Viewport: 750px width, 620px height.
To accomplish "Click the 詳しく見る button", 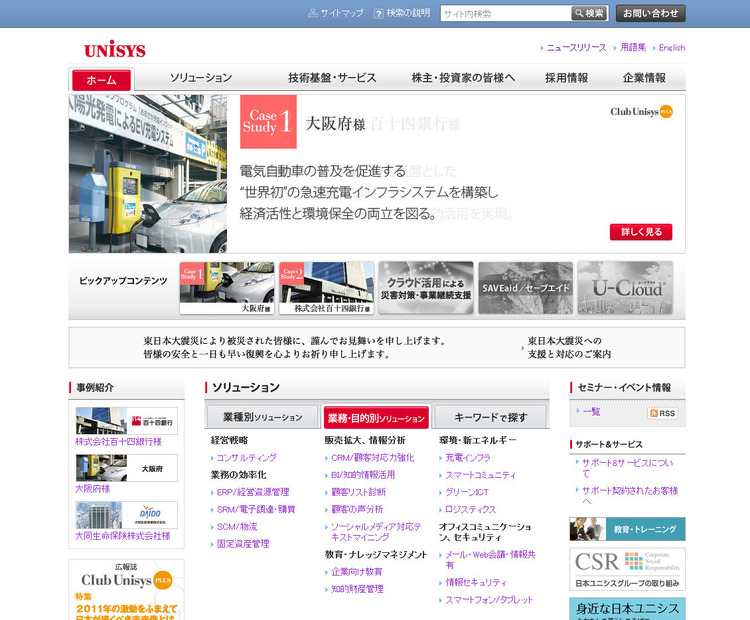I will click(x=641, y=232).
